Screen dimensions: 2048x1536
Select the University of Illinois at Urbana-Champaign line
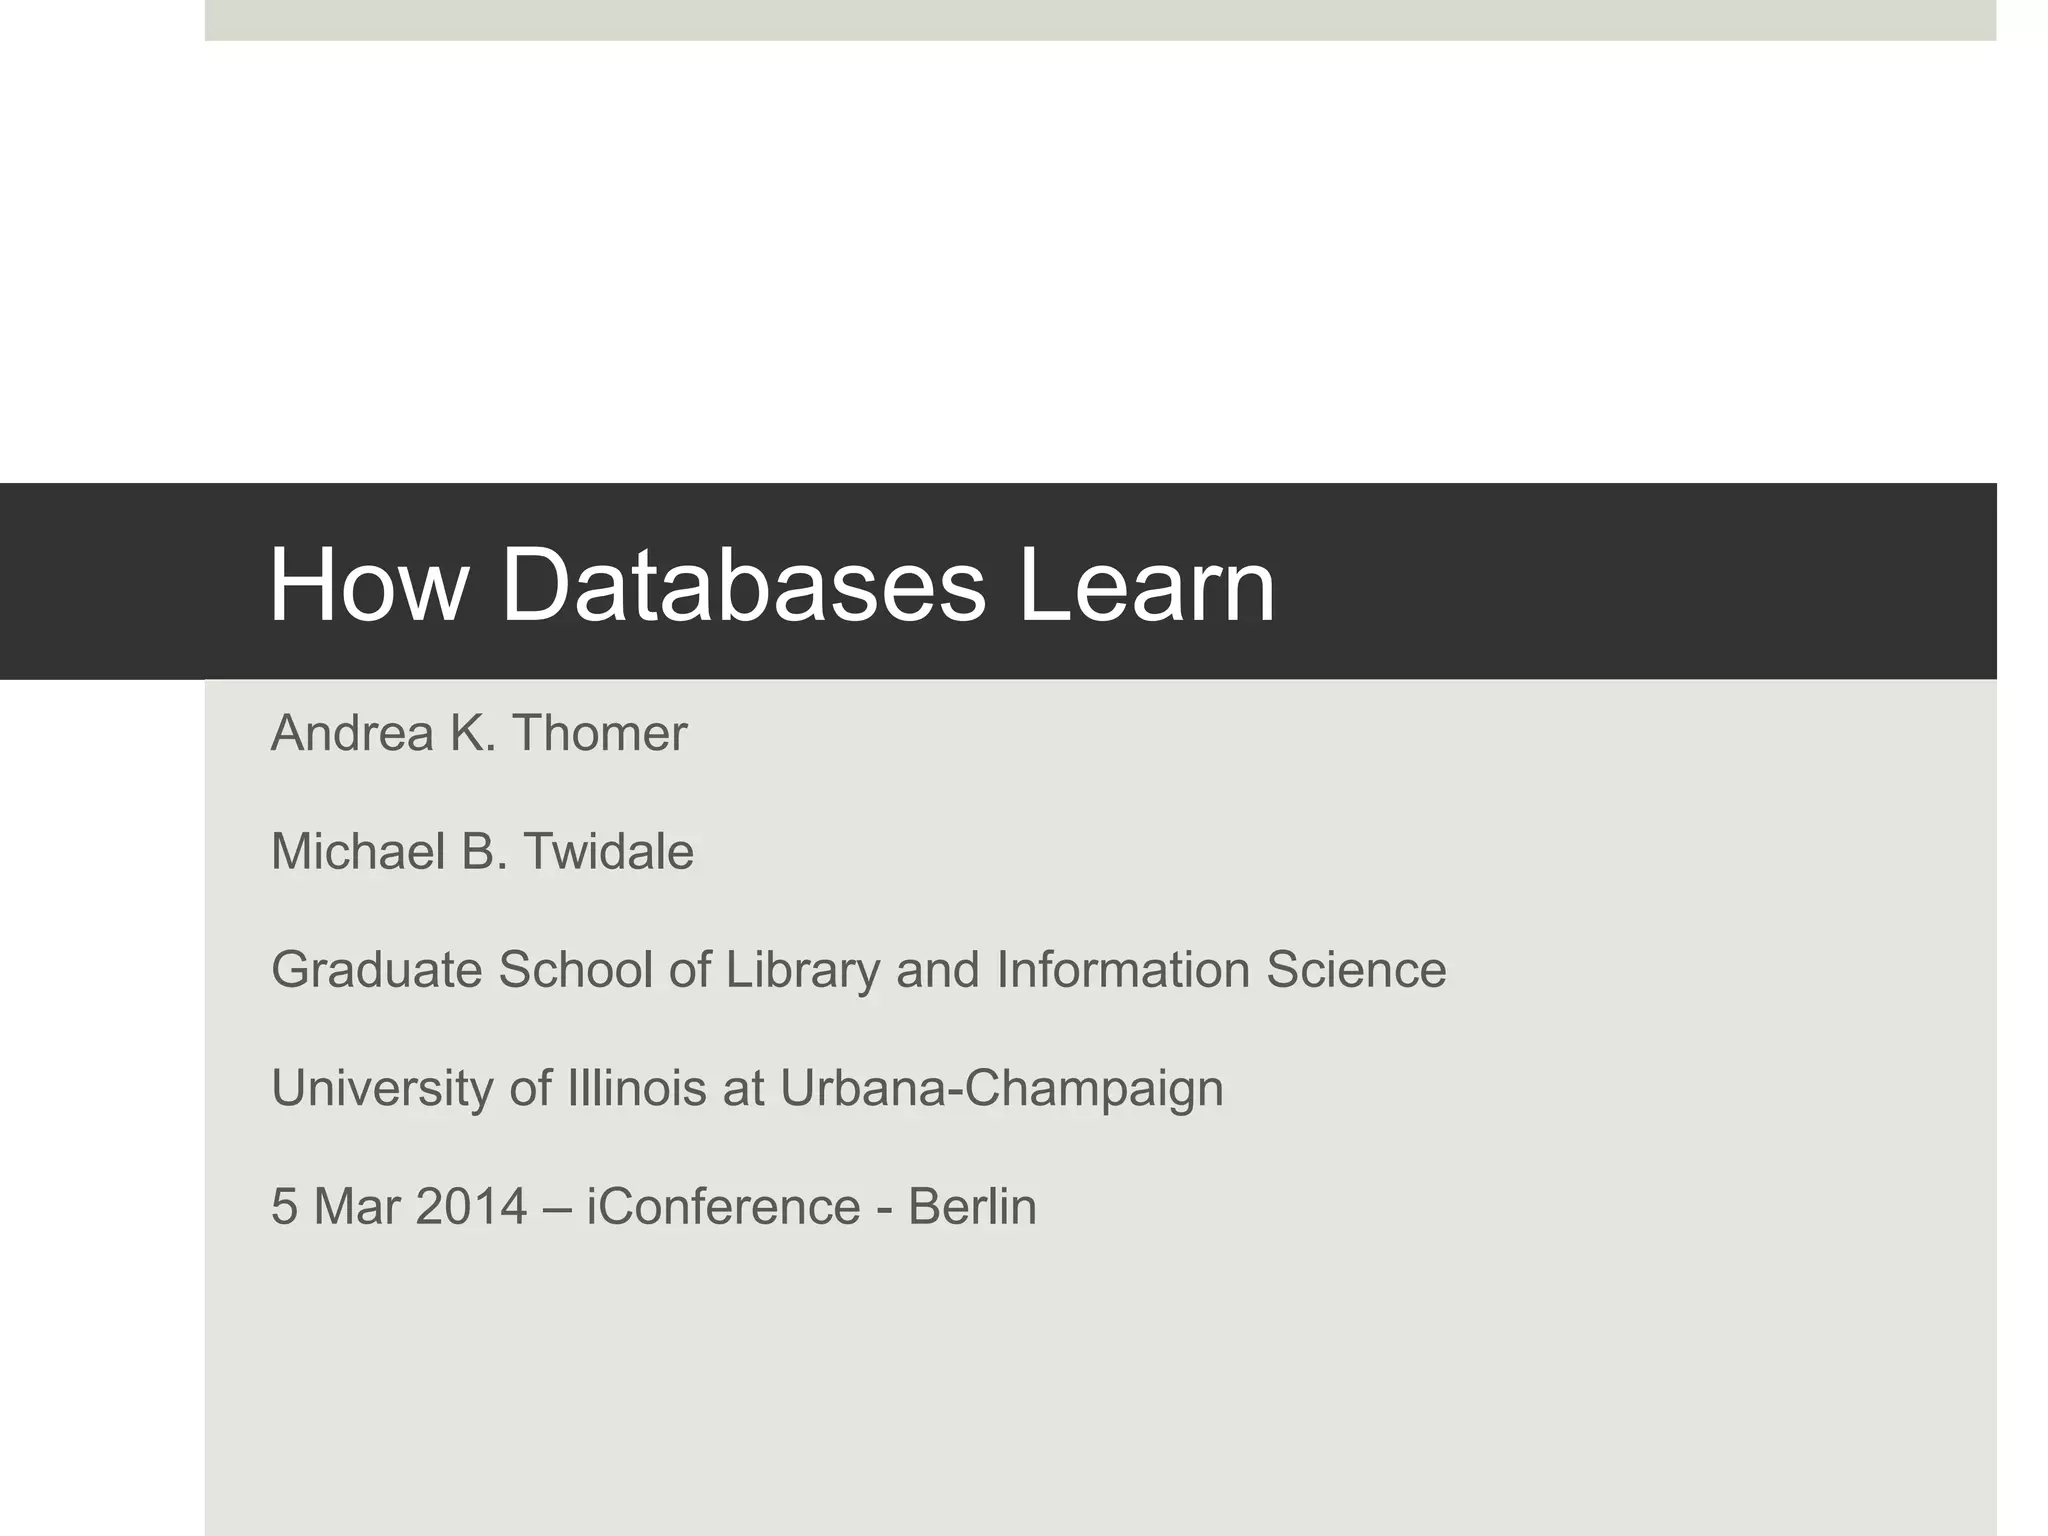pyautogui.click(x=746, y=1088)
